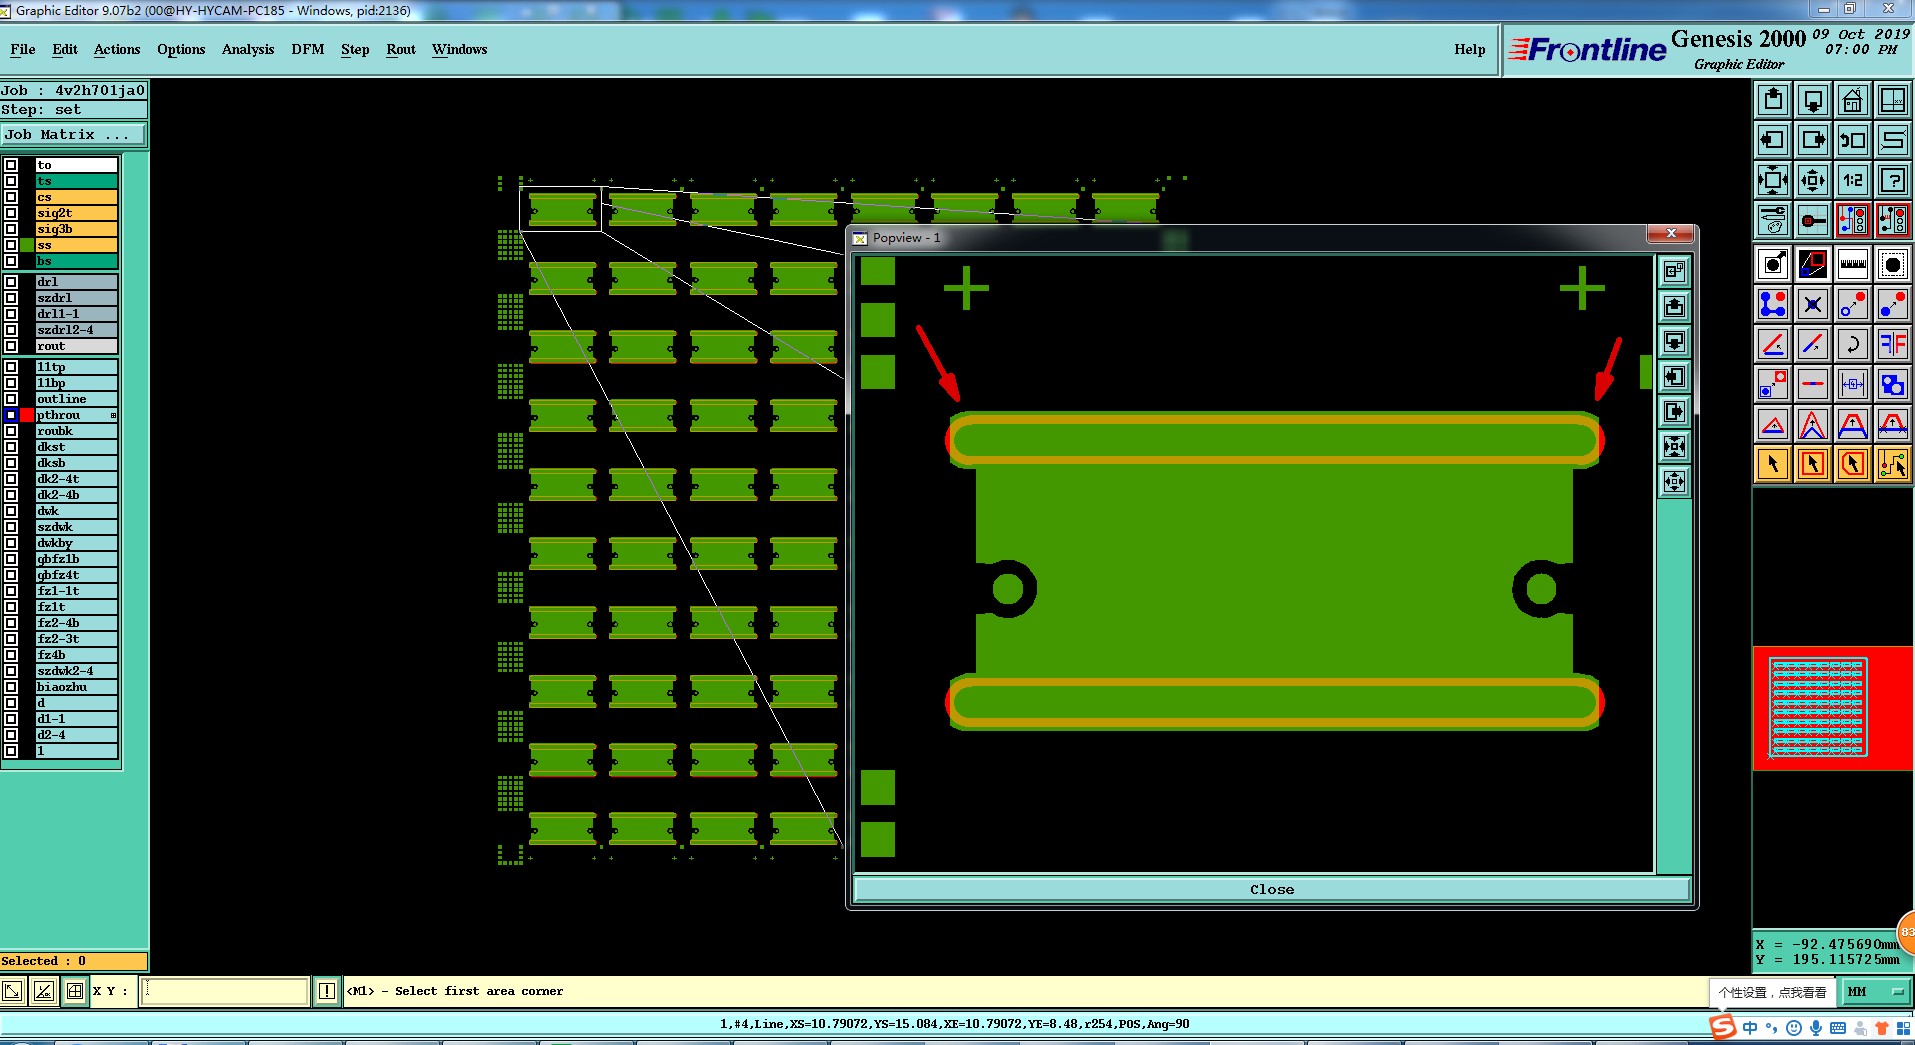Open the Rout menu

(401, 49)
